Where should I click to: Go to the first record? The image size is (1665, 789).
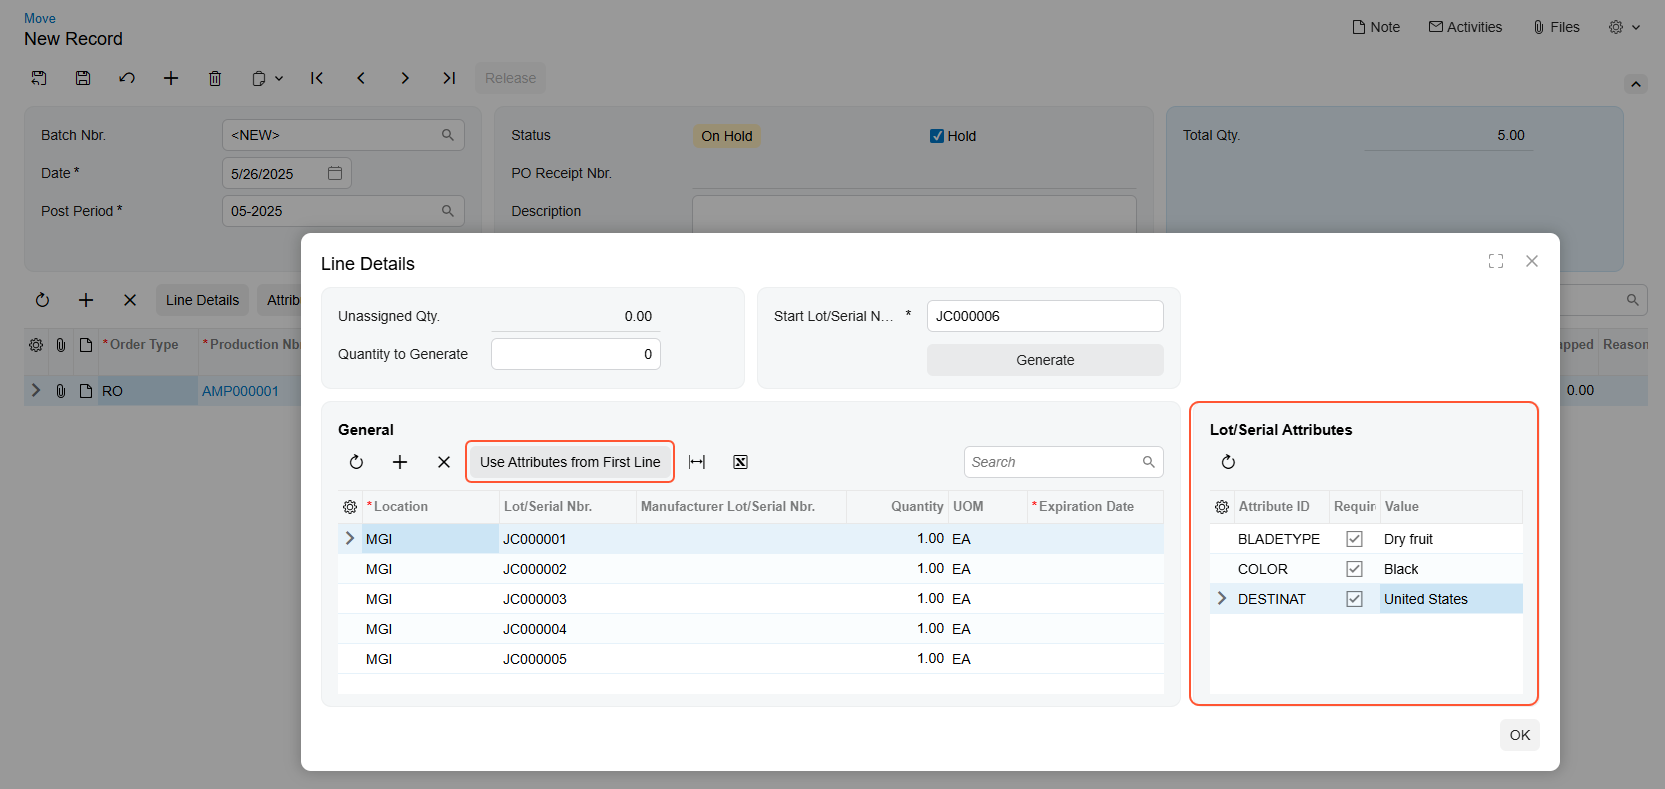[317, 78]
